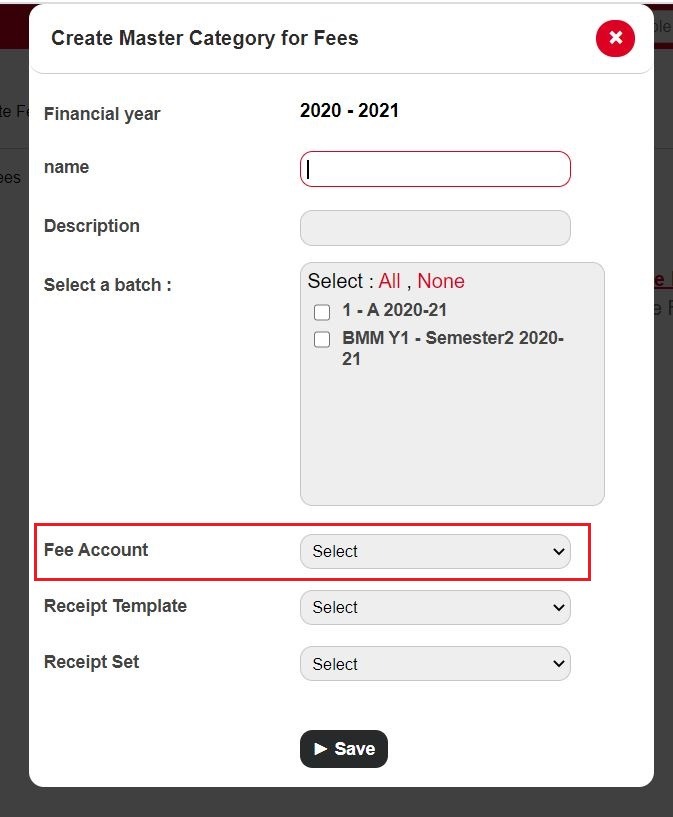Check the 1 - A 2020-21 batch
Screen dimensions: 673x817
point(322,312)
